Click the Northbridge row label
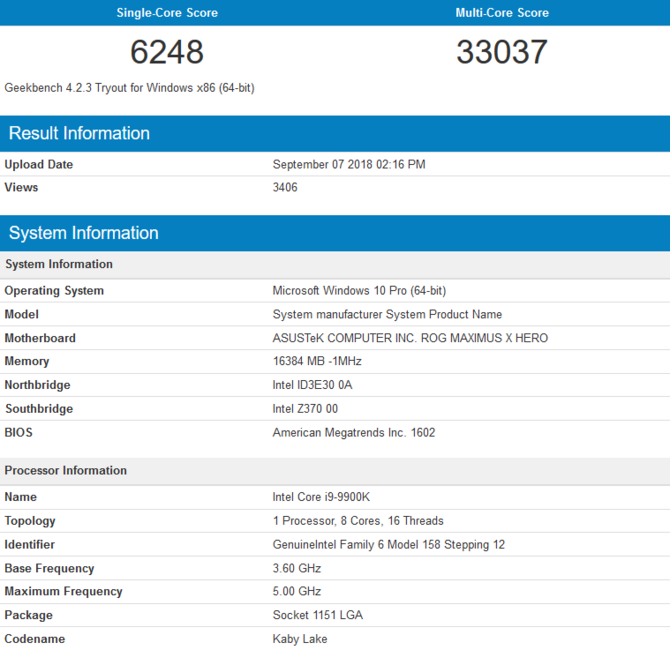Image resolution: width=670 pixels, height=650 pixels. pos(37,385)
